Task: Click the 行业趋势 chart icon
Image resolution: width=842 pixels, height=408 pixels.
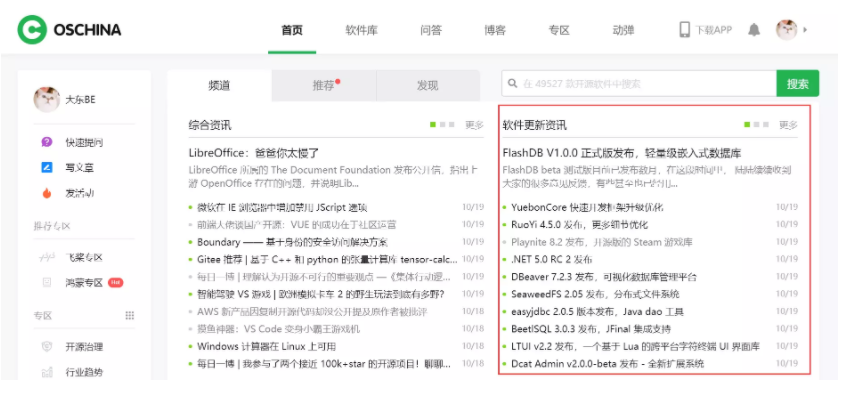Action: pyautogui.click(x=47, y=371)
